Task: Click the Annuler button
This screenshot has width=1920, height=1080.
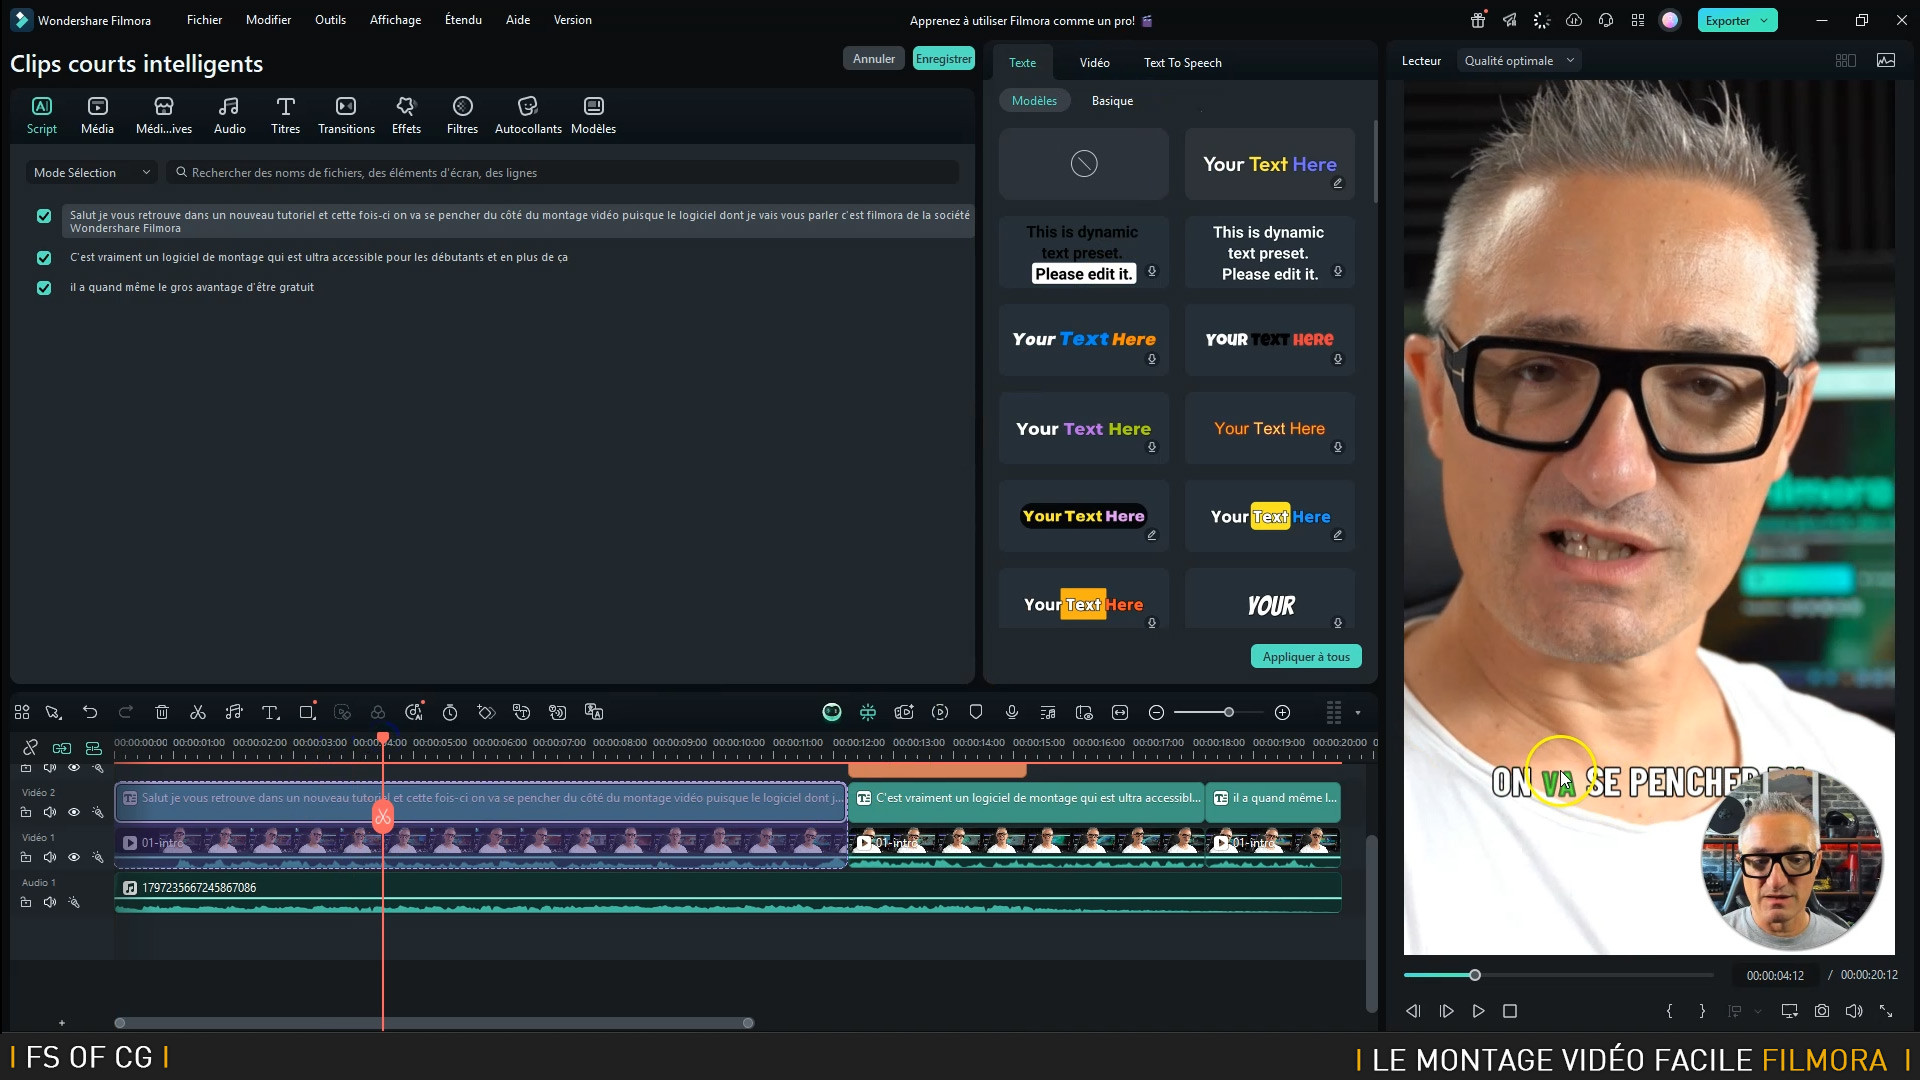Action: pos(873,59)
